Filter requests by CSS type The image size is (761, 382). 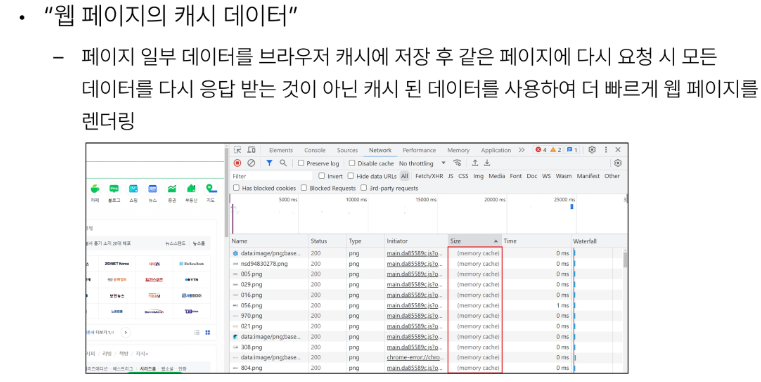[463, 176]
